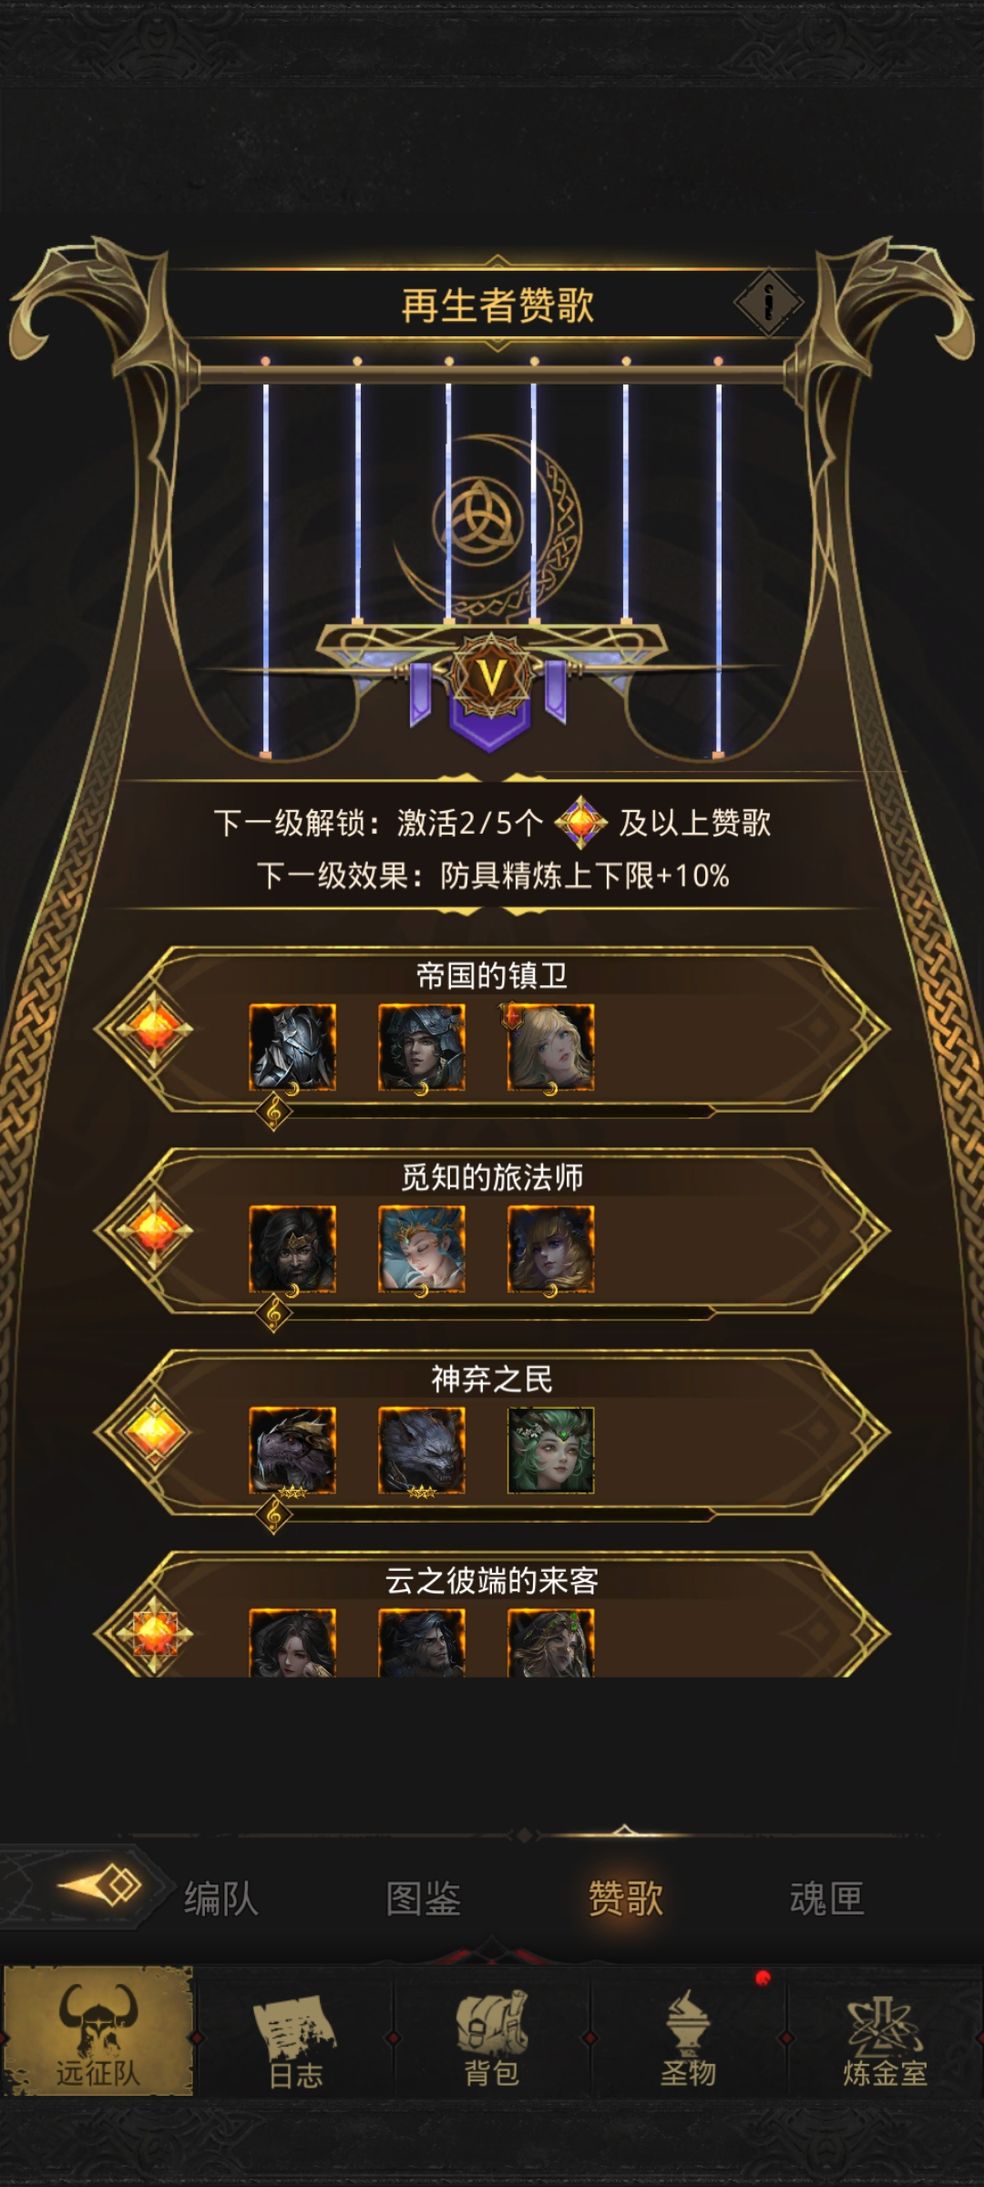
Task: Switch to the 图鉴 tab
Action: point(423,1898)
